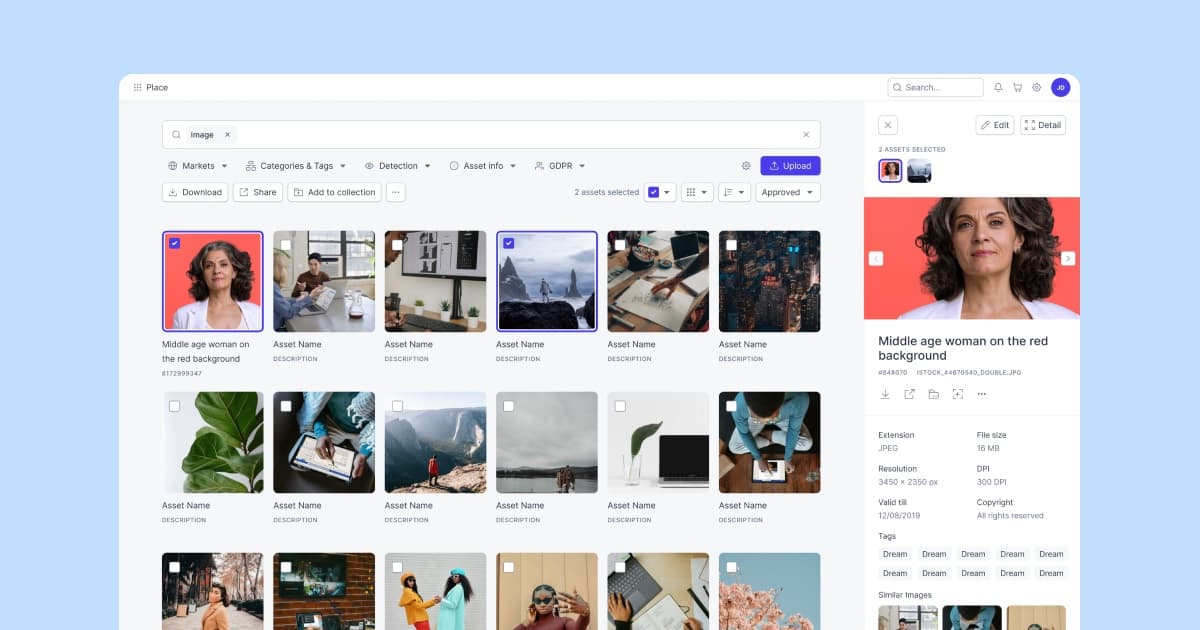Click the folder icon in the detail panel

click(933, 394)
